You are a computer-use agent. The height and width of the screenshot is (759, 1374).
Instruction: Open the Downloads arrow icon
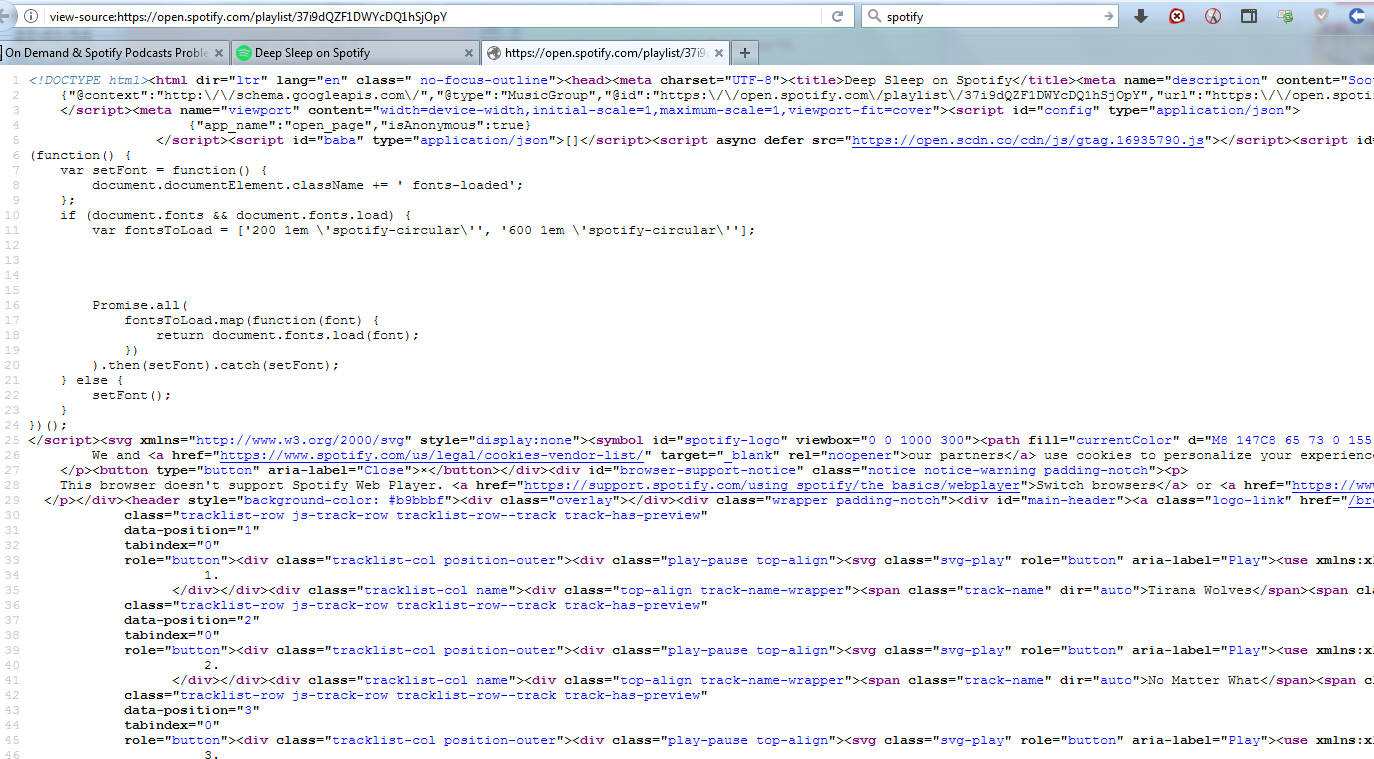(1141, 16)
